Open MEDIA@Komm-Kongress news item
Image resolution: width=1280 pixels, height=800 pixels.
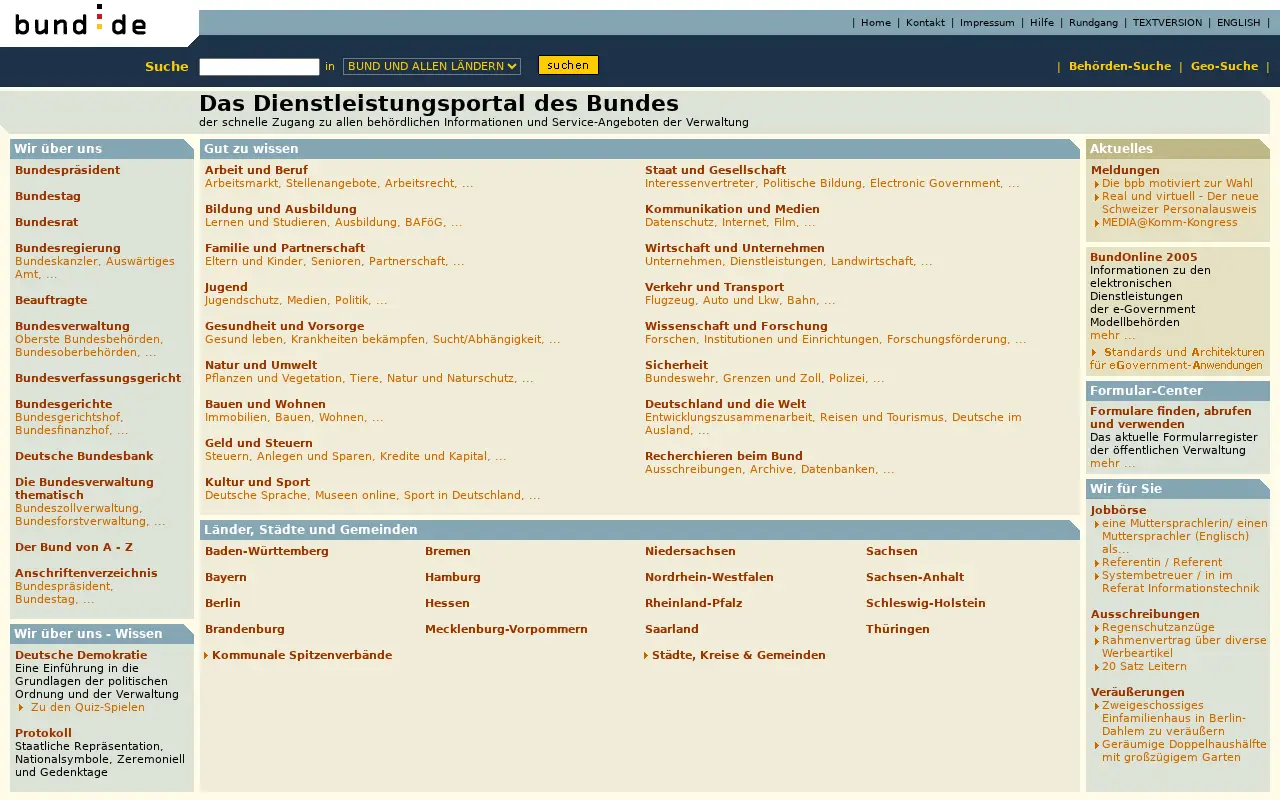[1170, 223]
